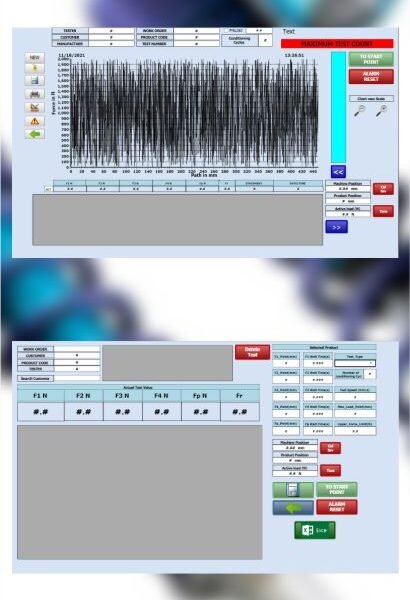Click the green Excel export button

click(x=315, y=530)
